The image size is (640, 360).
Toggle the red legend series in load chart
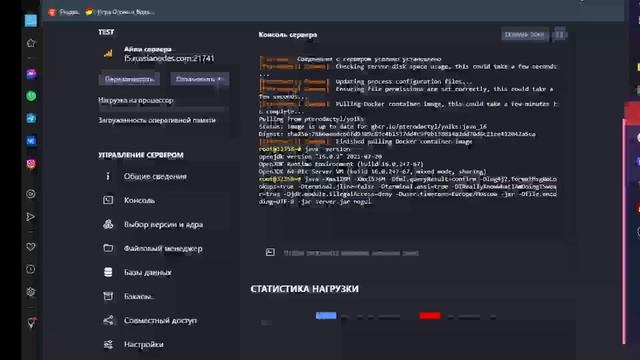click(430, 316)
